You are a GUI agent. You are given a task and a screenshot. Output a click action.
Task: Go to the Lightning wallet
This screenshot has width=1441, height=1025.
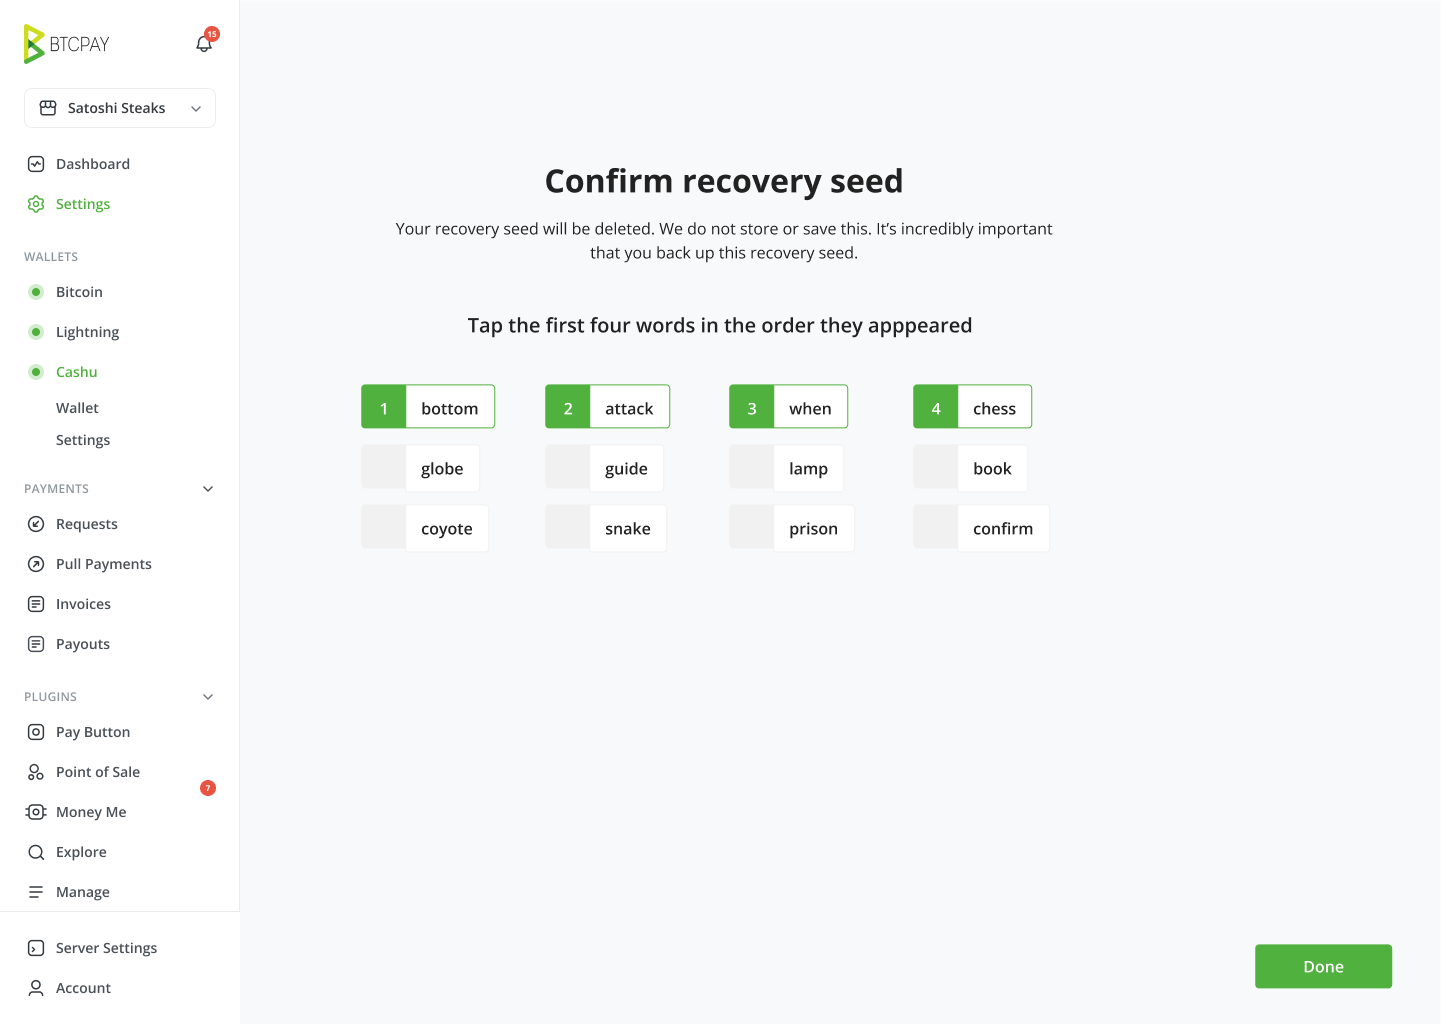pyautogui.click(x=87, y=332)
